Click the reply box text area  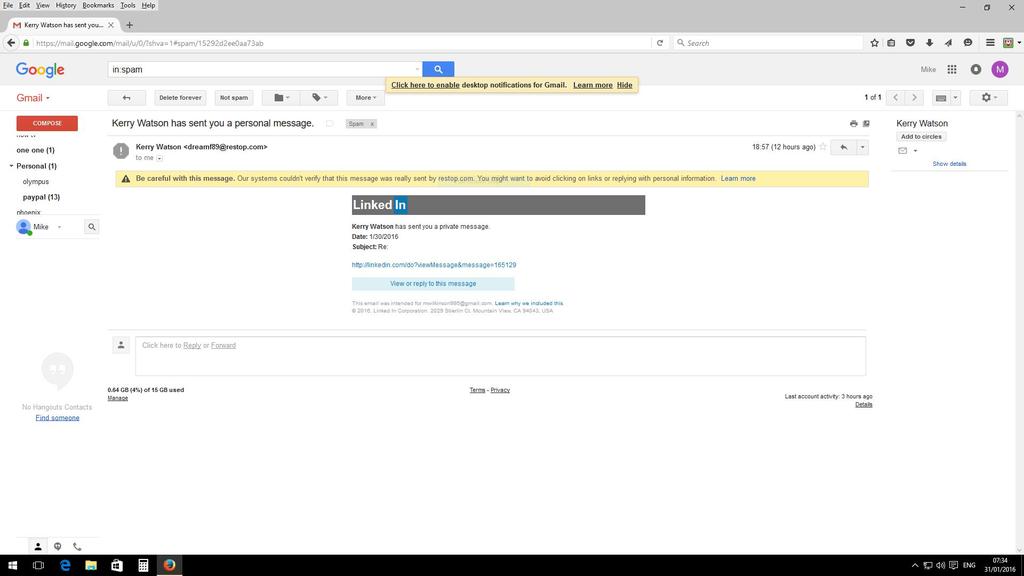[500, 356]
